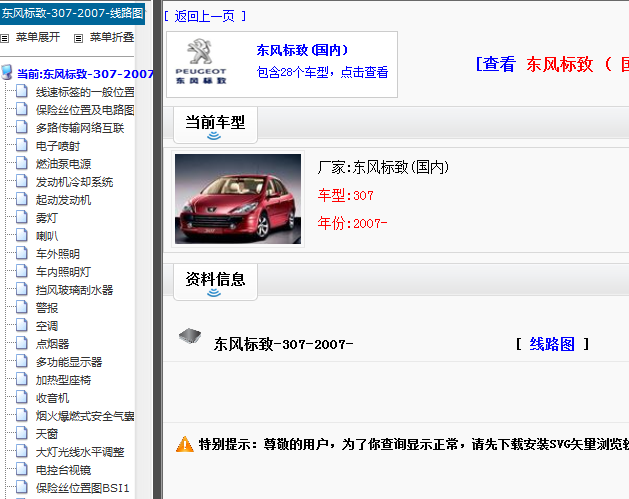Click the computer icon beside 当前:东风标致-307-2007

(x=7, y=73)
